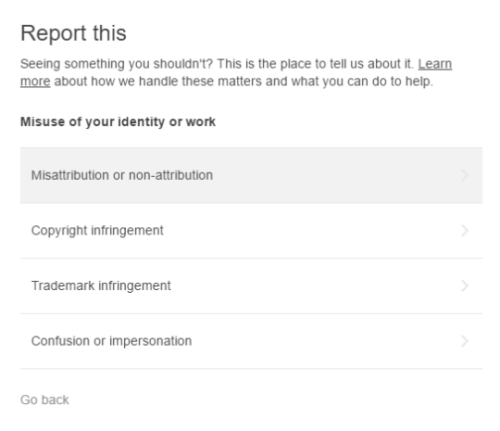500x431 pixels.
Task: Open the Learn more link
Action: pyautogui.click(x=435, y=64)
